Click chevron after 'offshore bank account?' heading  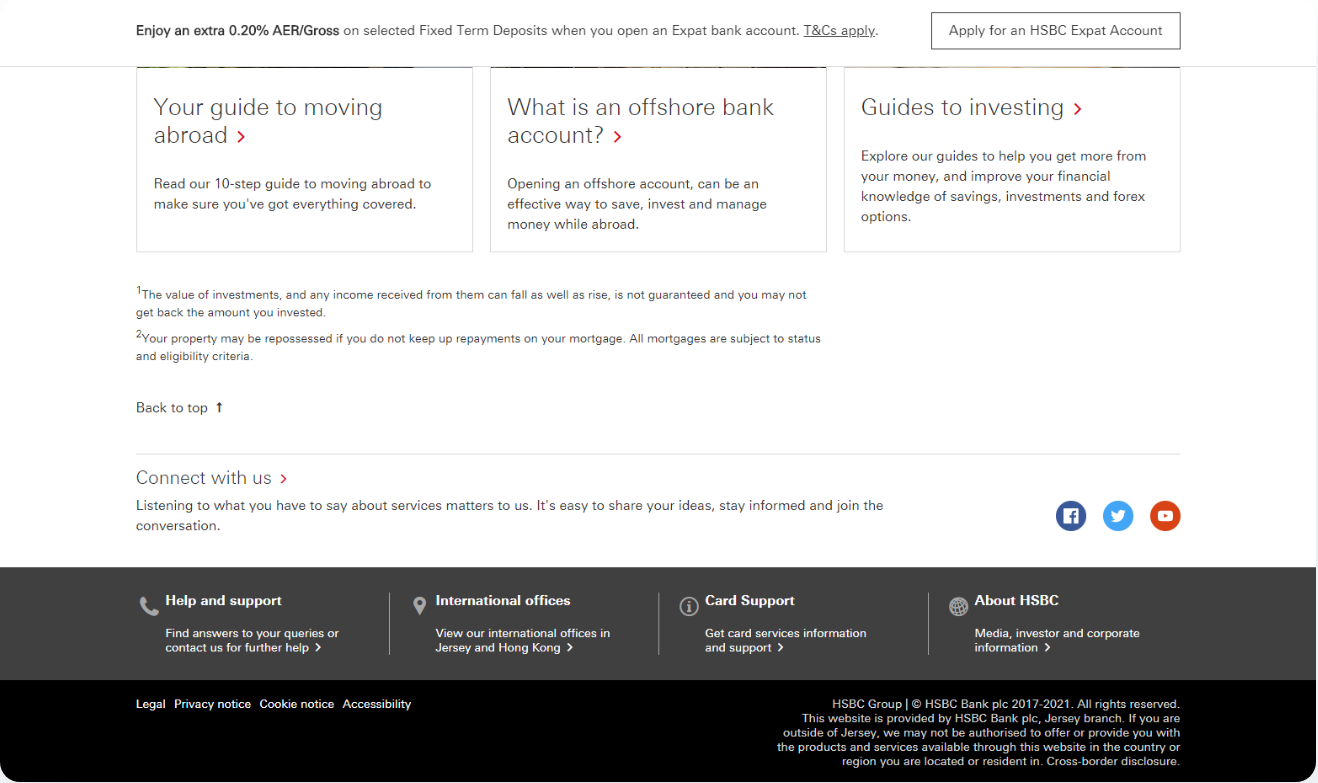tap(617, 137)
